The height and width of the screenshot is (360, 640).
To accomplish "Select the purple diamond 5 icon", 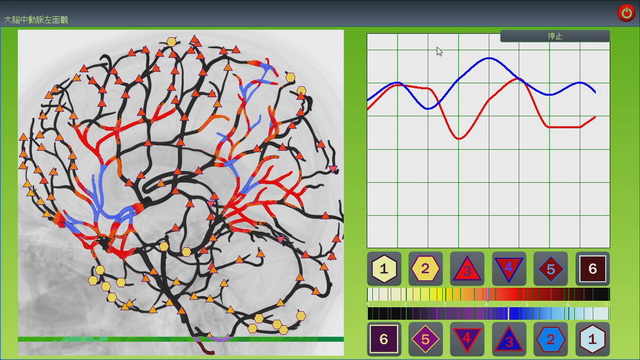I will click(426, 339).
